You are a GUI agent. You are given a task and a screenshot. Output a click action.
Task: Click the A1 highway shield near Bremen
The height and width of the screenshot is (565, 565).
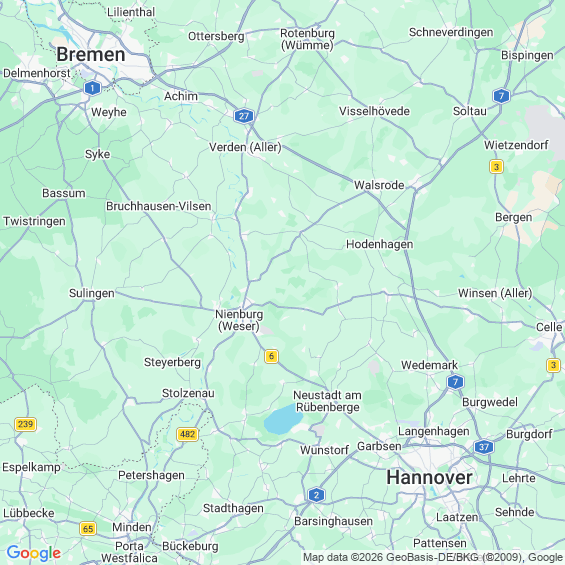92,88
